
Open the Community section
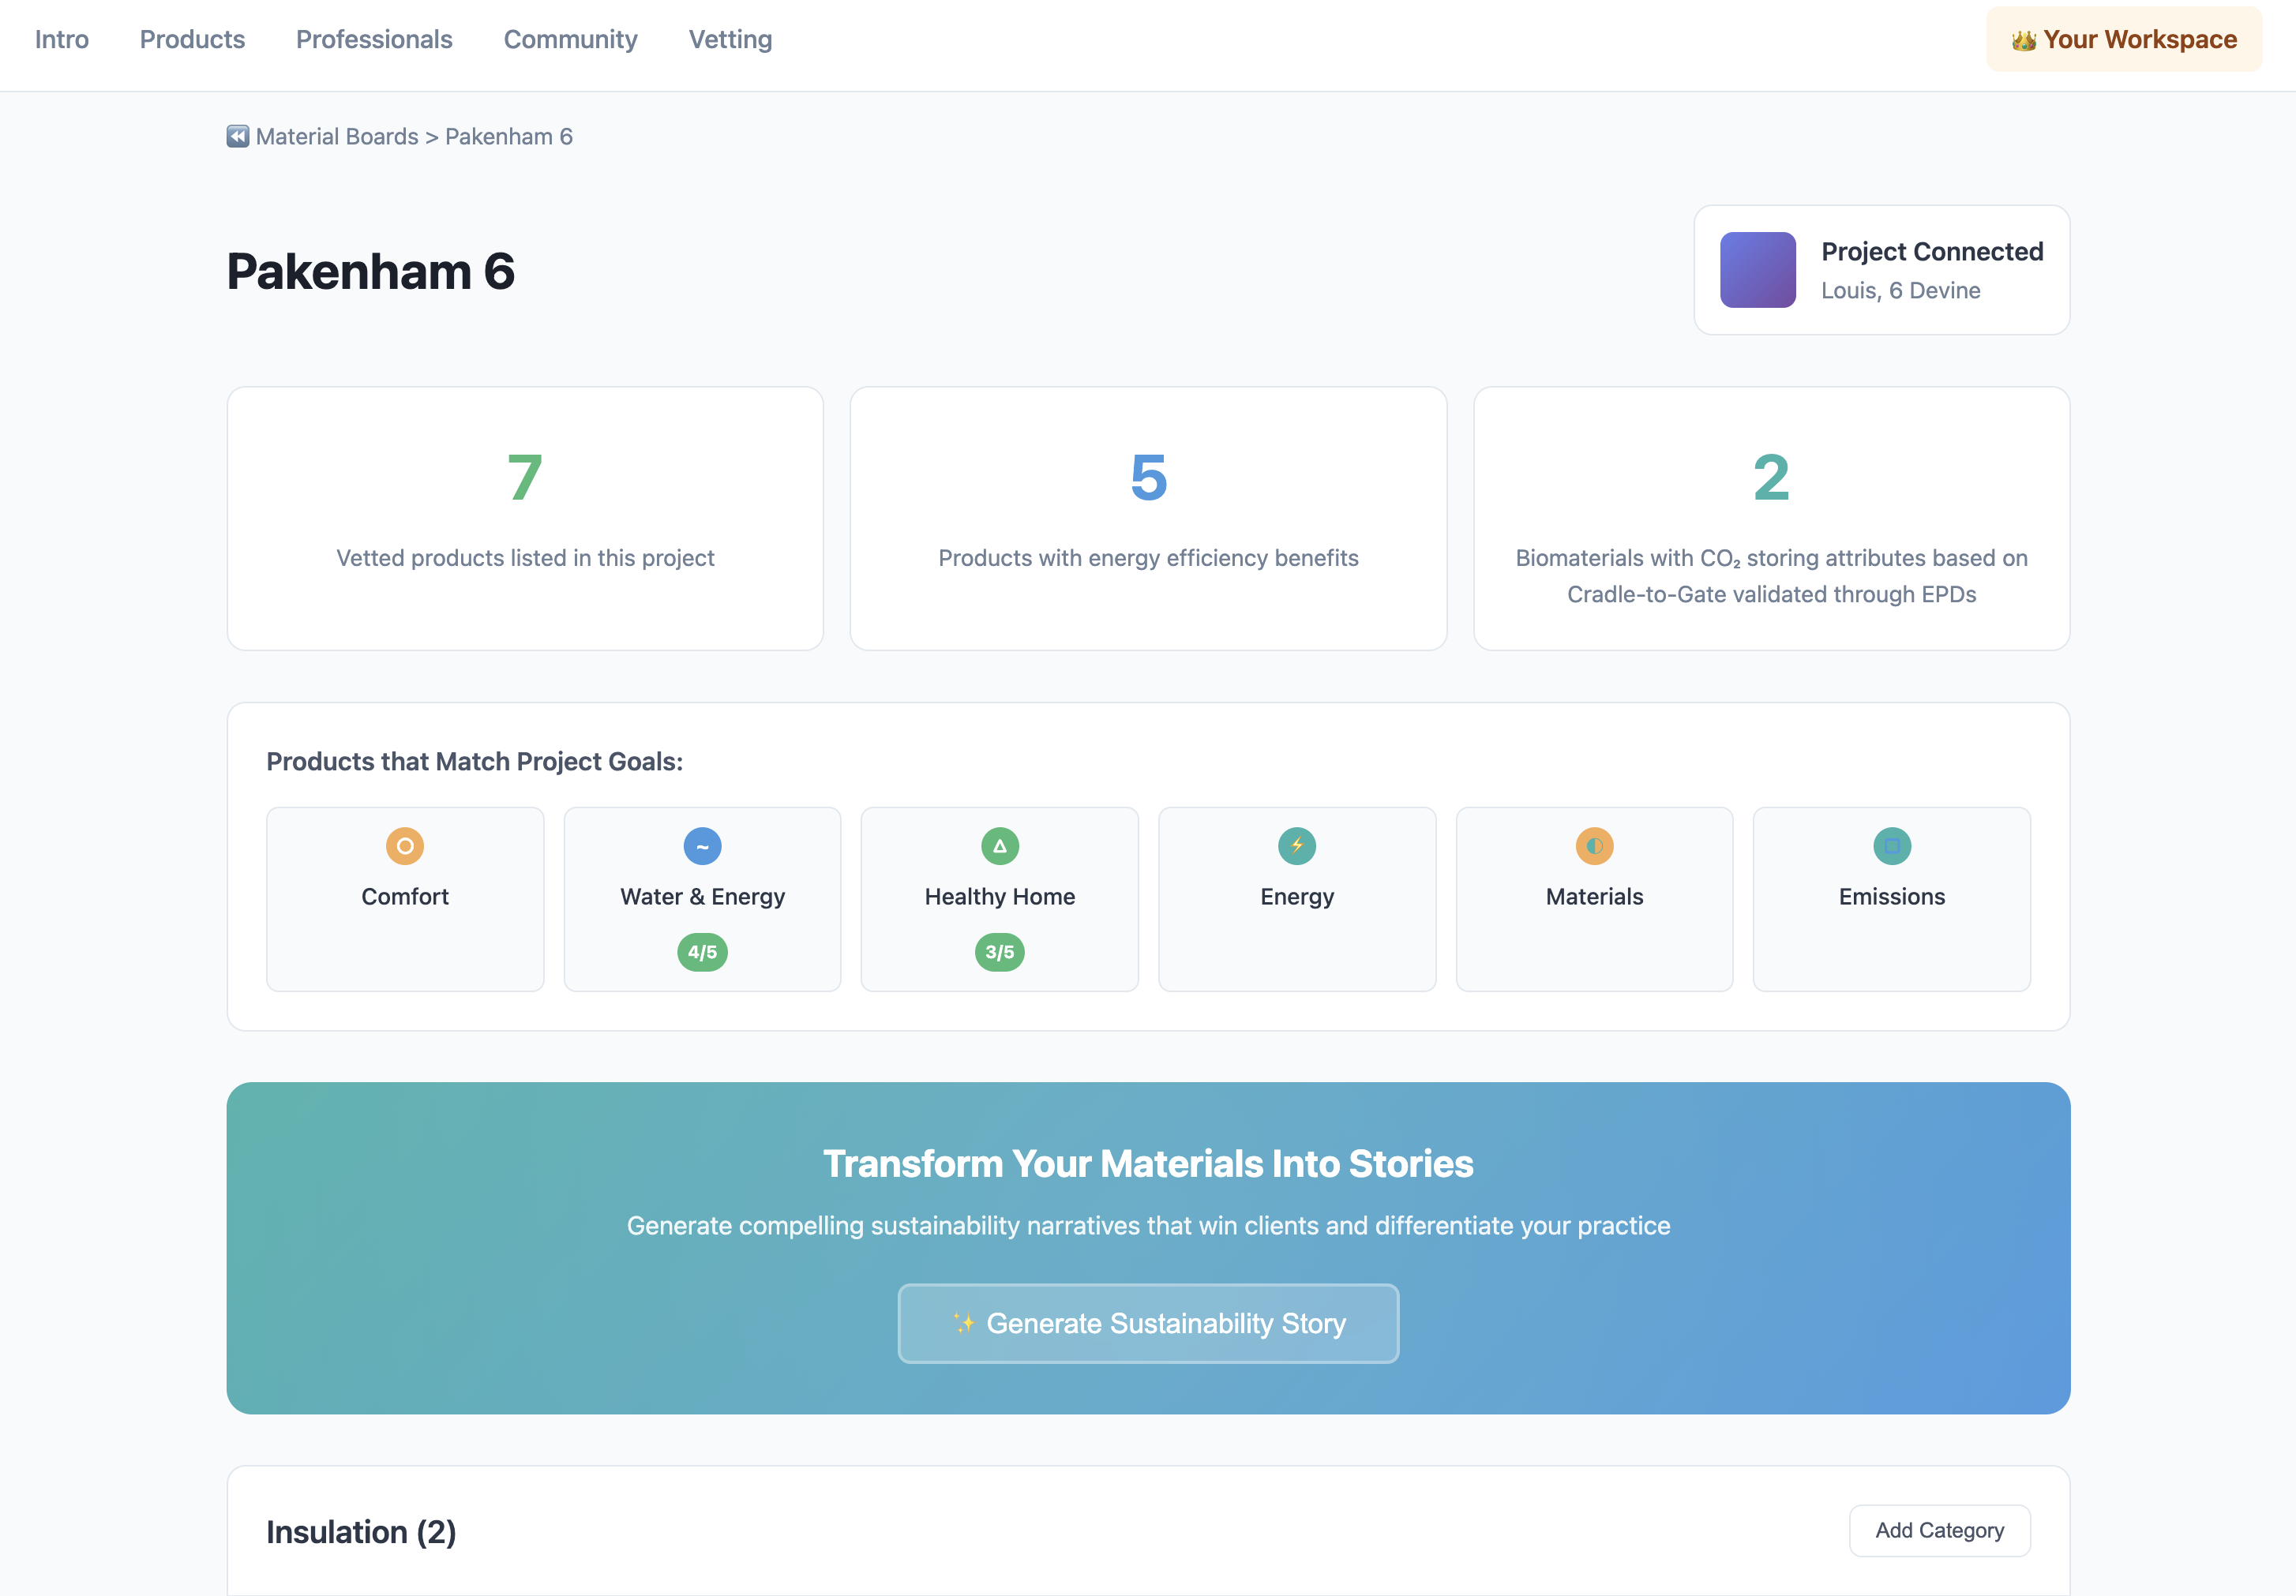(x=570, y=40)
